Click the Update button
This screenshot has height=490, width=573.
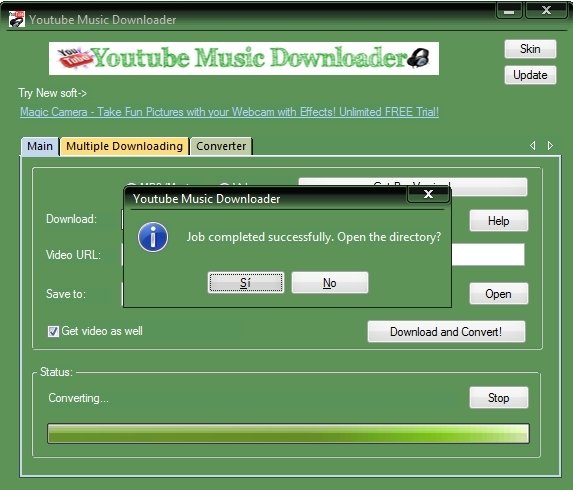[x=530, y=75]
